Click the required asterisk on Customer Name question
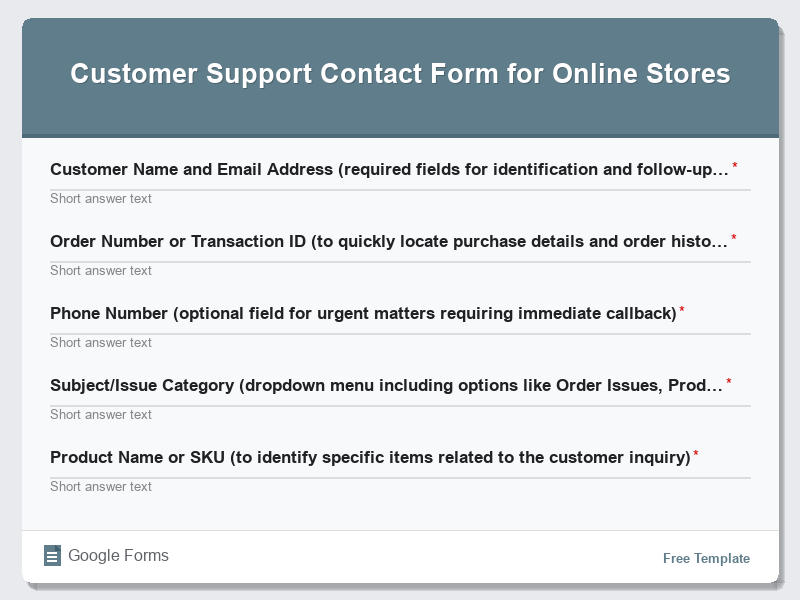The height and width of the screenshot is (600, 800). click(x=736, y=163)
